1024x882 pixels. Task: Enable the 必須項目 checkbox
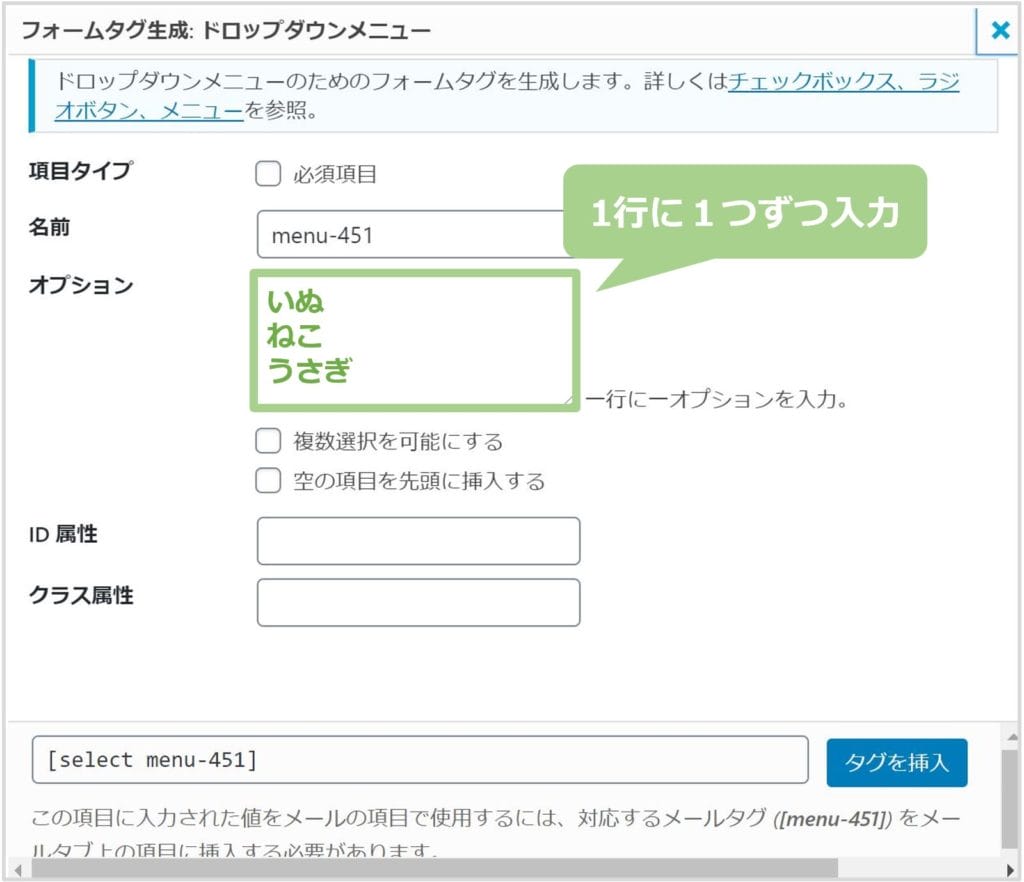click(x=268, y=174)
